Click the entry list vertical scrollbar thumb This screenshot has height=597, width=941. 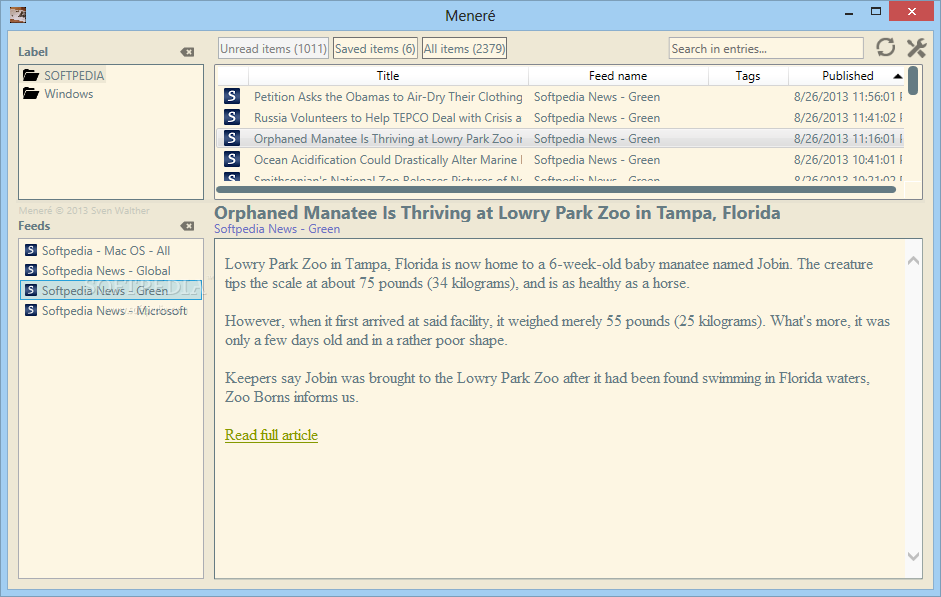(913, 80)
